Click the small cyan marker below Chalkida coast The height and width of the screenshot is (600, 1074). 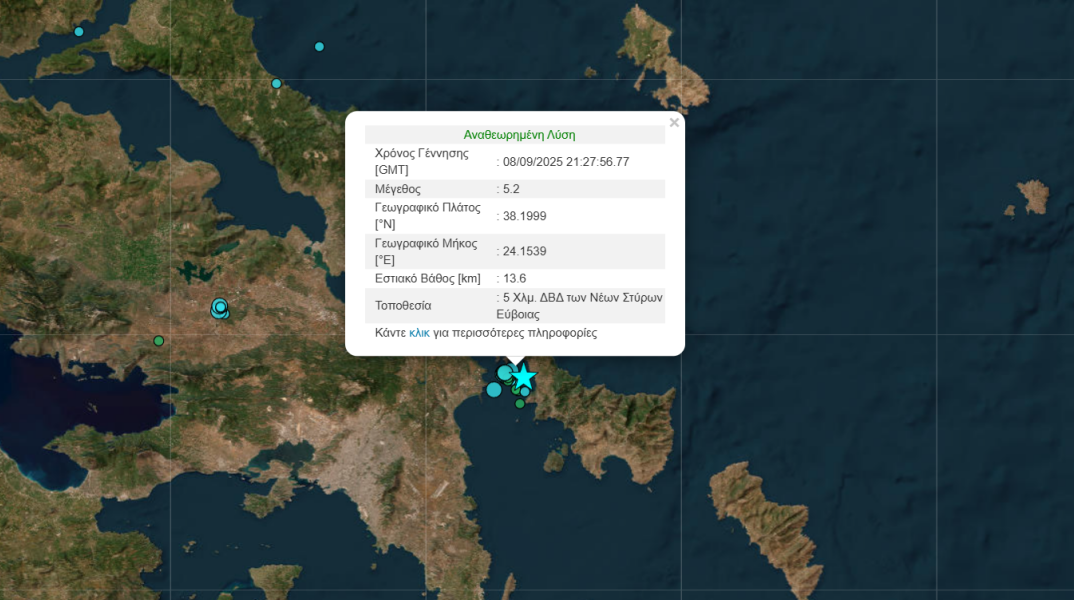click(494, 390)
